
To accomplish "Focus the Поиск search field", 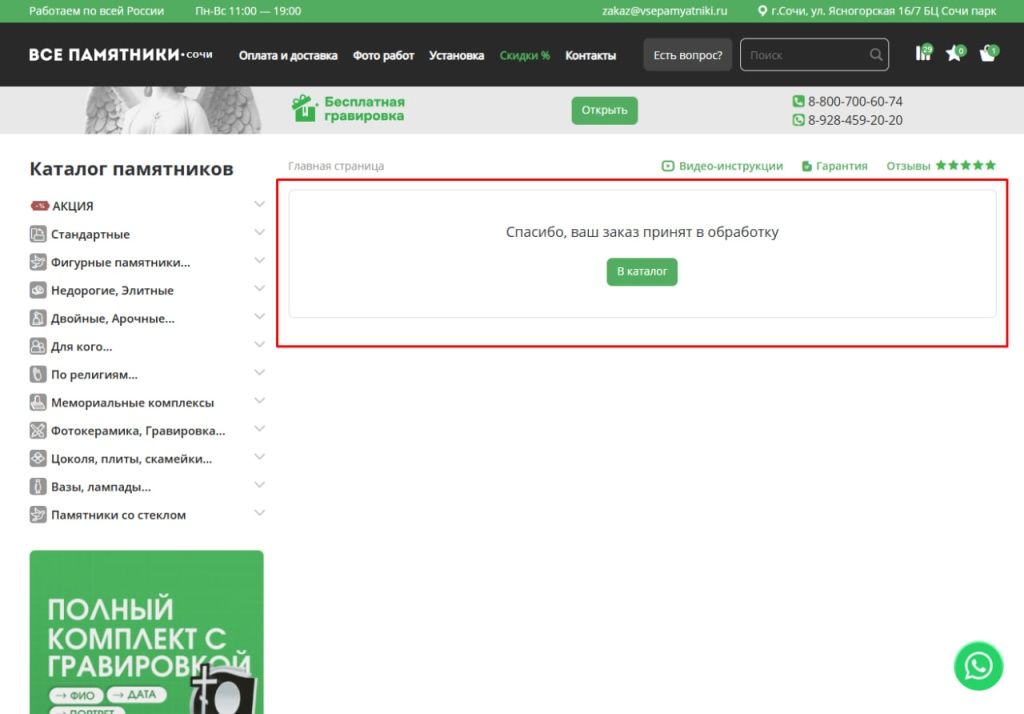I will 805,55.
